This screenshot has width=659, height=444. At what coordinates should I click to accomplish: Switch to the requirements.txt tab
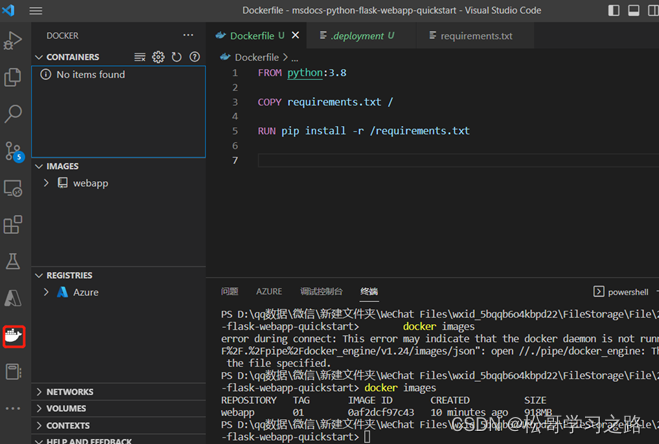[475, 36]
